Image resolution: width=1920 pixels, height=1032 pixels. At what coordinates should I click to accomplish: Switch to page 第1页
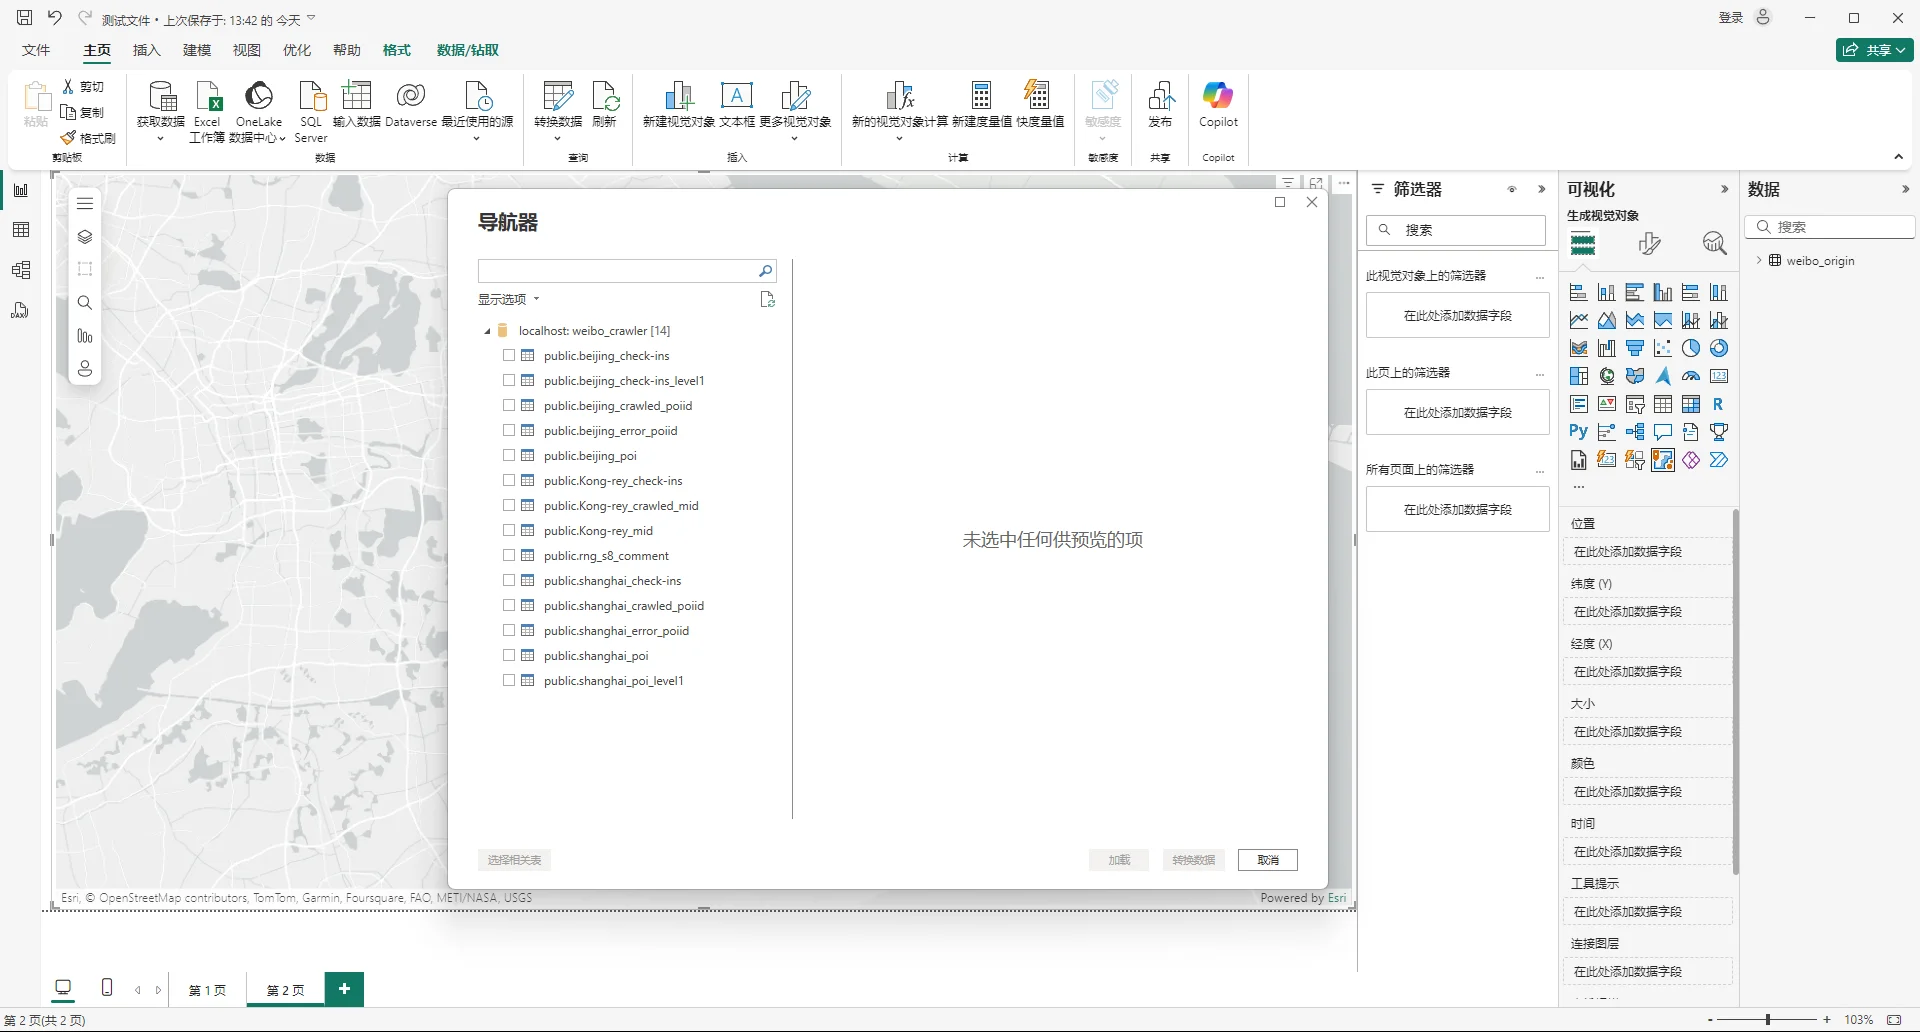tap(207, 990)
